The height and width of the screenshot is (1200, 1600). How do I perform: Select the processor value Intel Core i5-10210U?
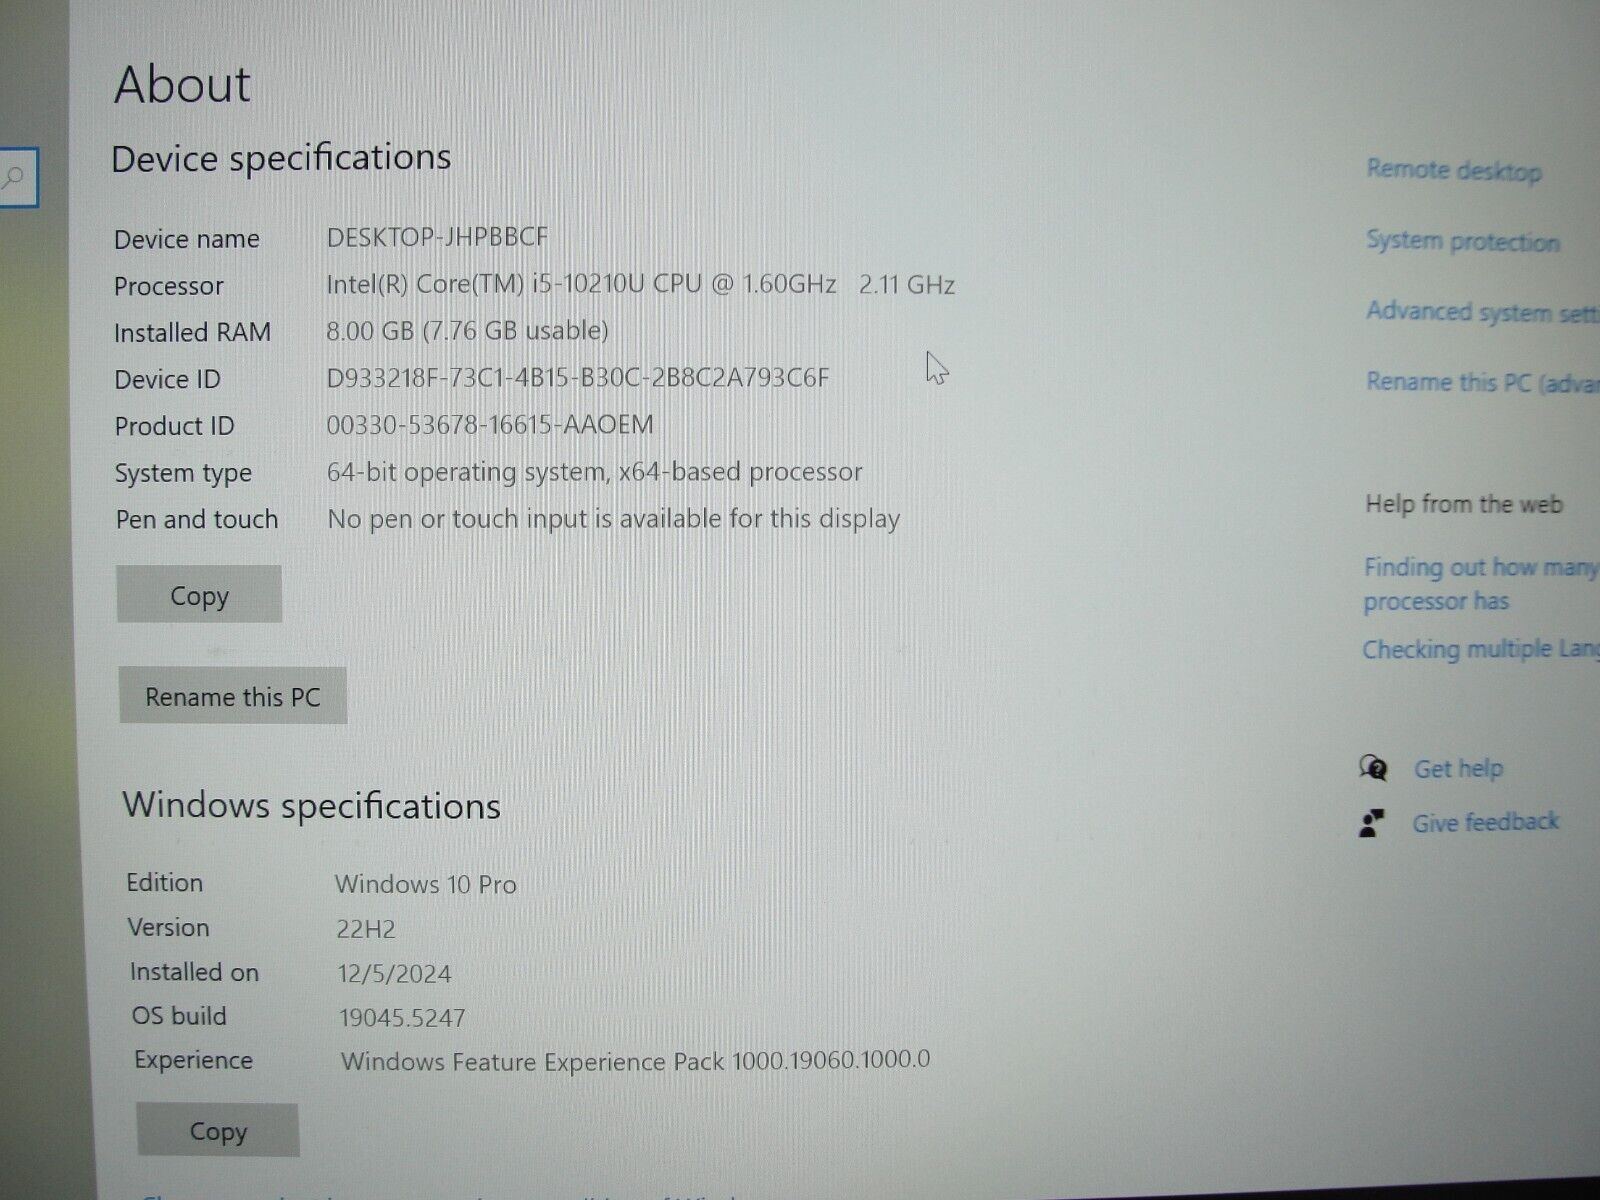[640, 284]
